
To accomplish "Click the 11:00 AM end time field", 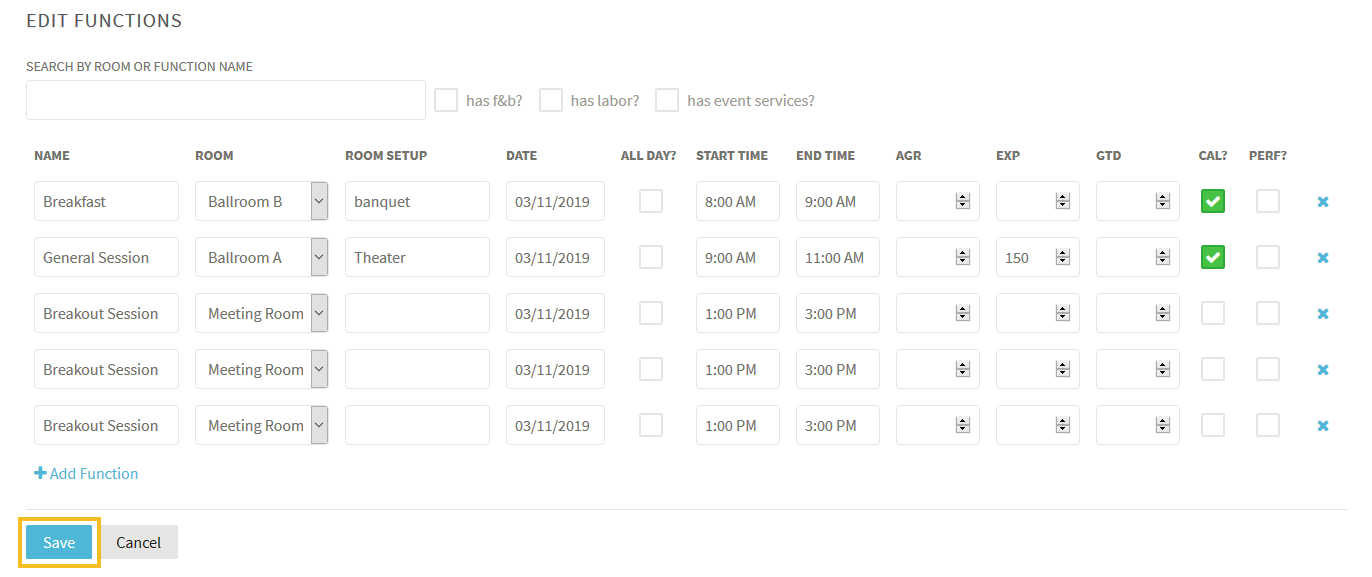I will (838, 257).
